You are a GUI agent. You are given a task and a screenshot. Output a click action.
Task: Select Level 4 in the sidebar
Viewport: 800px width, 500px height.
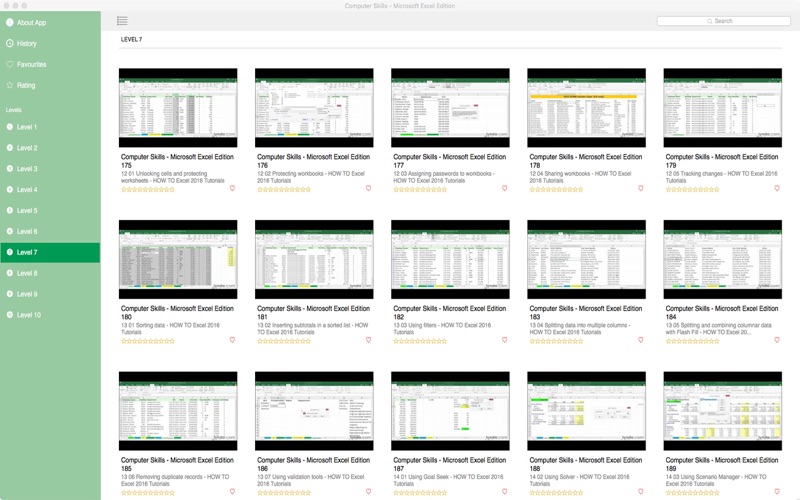pyautogui.click(x=50, y=189)
